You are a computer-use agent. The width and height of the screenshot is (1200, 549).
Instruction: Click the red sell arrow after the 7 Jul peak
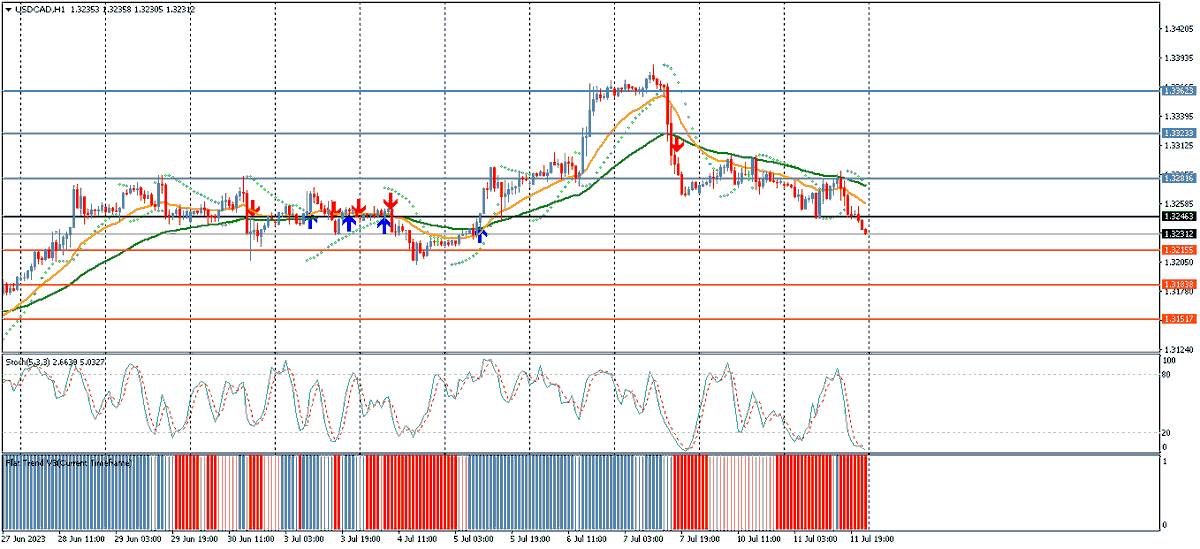point(677,144)
